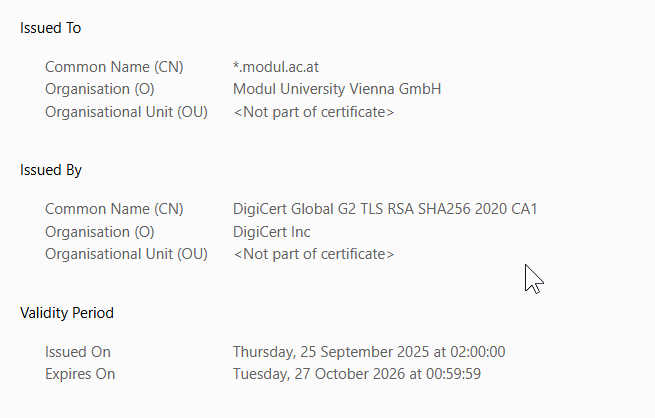Image resolution: width=655 pixels, height=418 pixels.
Task: Click the "Issued On" label
Action: point(78,352)
